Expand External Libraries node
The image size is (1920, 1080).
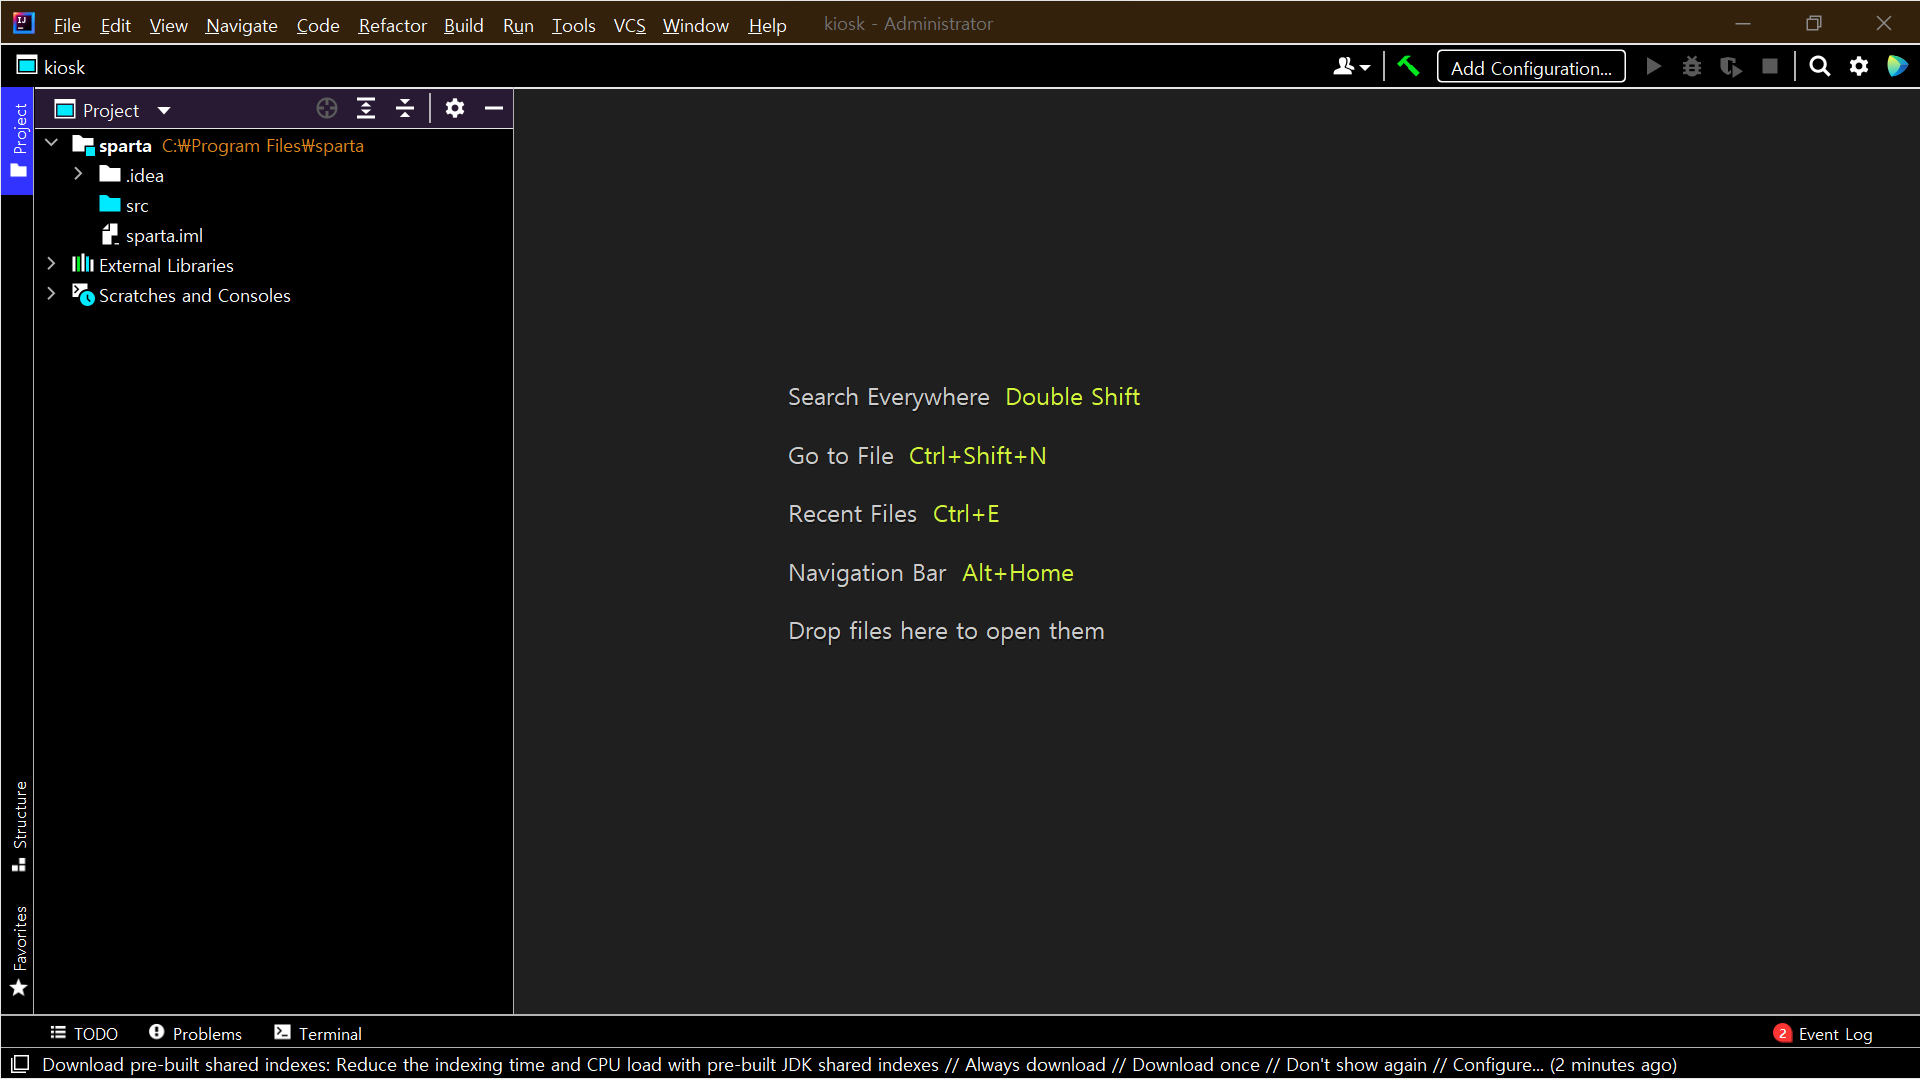(52, 264)
